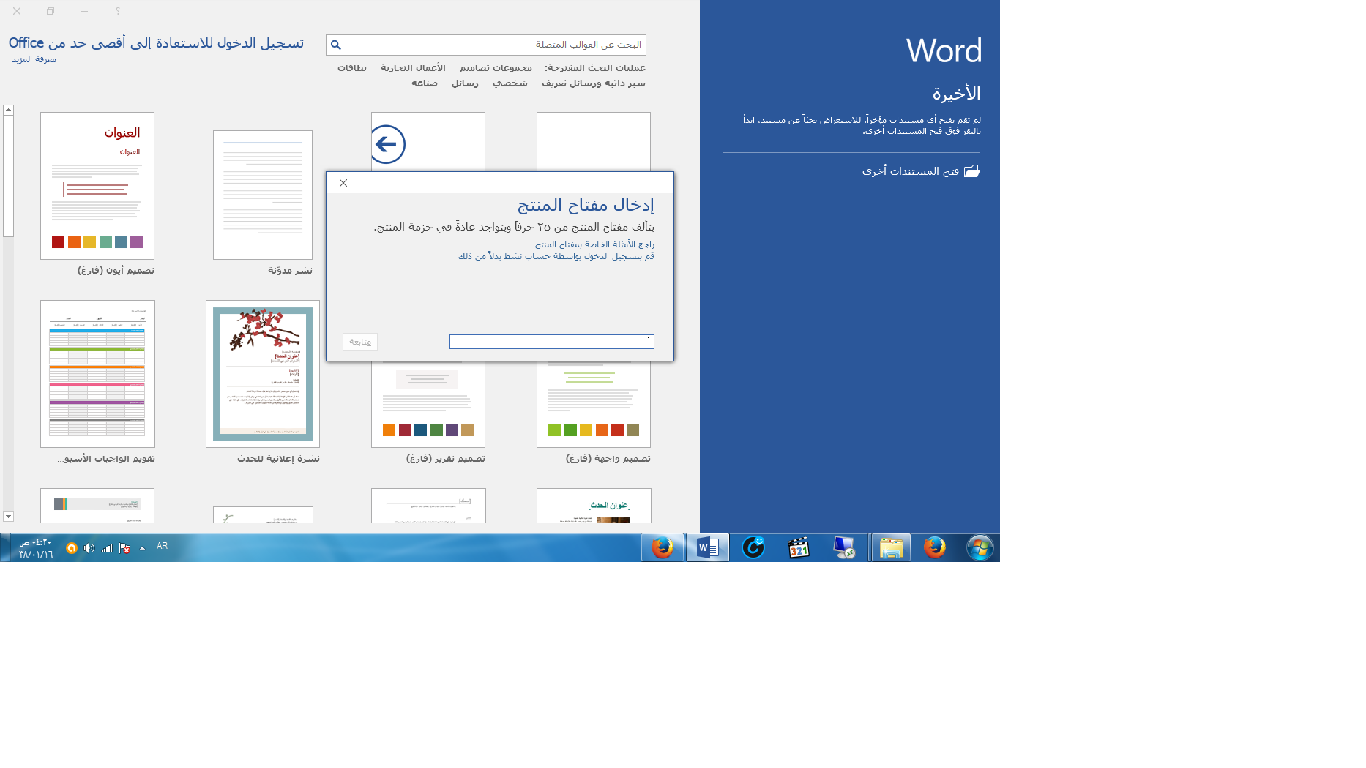
Task: Click the blue circular C icon in taskbar
Action: [754, 548]
